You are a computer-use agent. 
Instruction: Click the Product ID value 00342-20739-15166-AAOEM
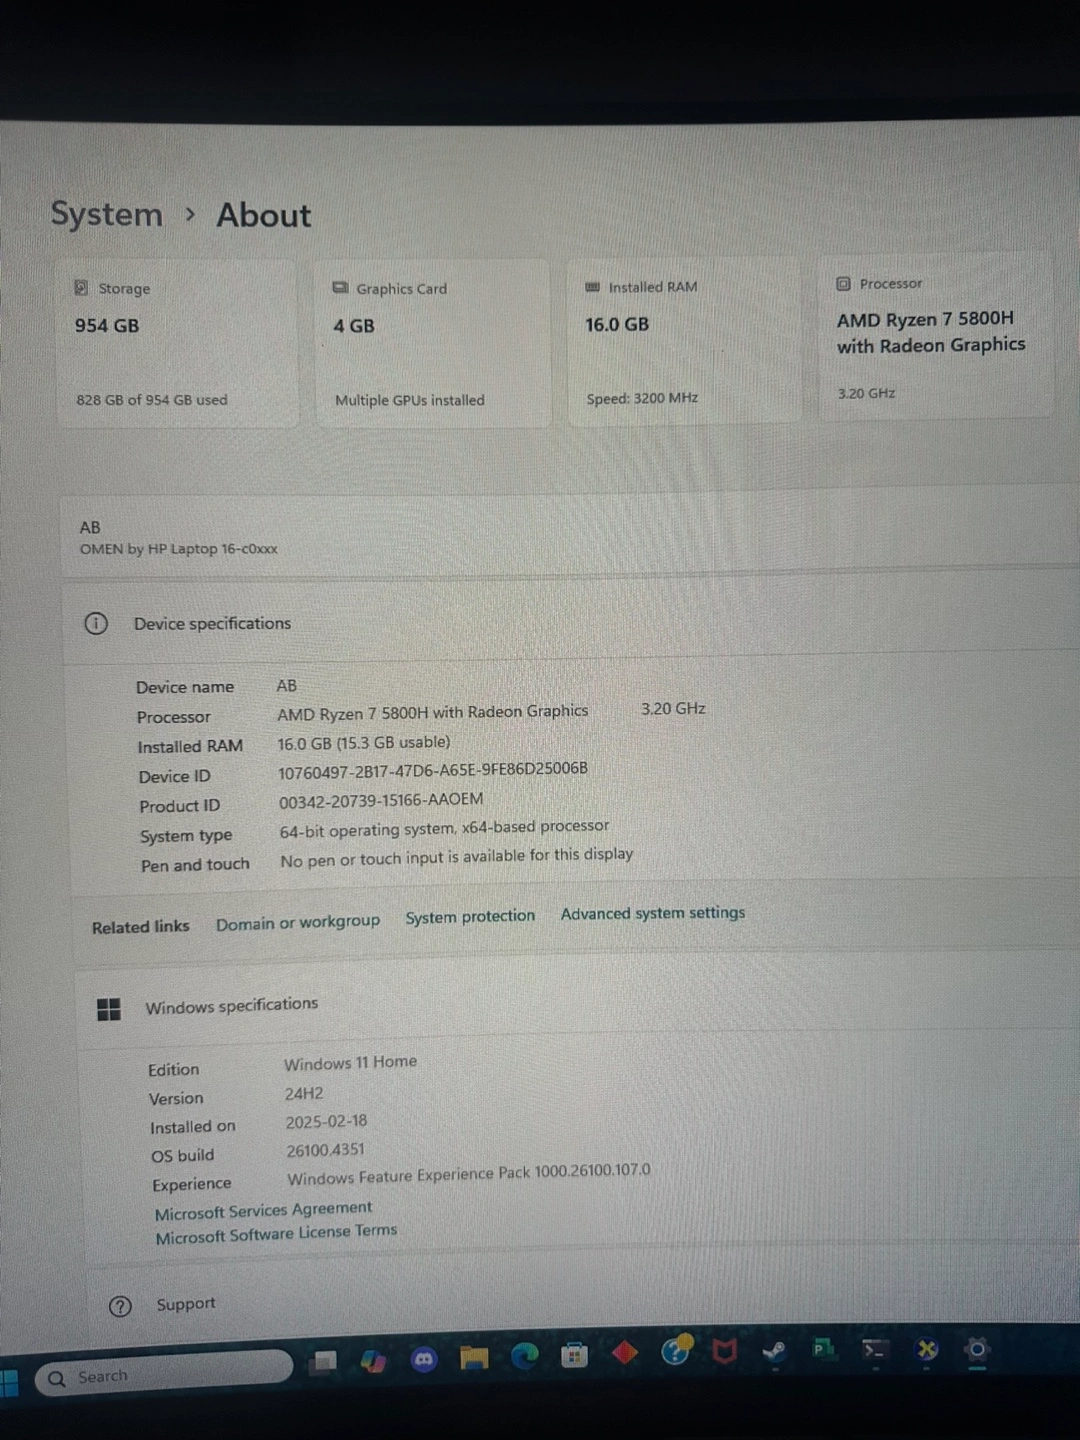[x=381, y=801]
